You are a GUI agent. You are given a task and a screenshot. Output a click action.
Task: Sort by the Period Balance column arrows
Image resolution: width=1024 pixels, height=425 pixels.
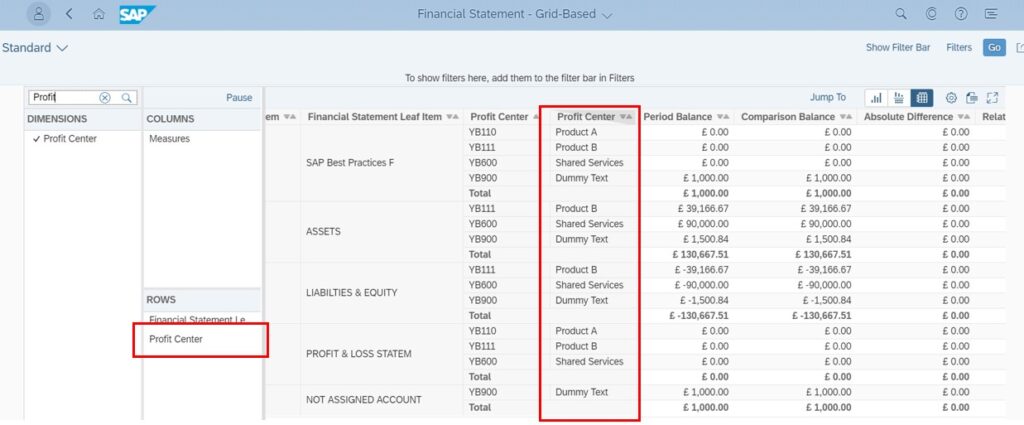pyautogui.click(x=722, y=117)
